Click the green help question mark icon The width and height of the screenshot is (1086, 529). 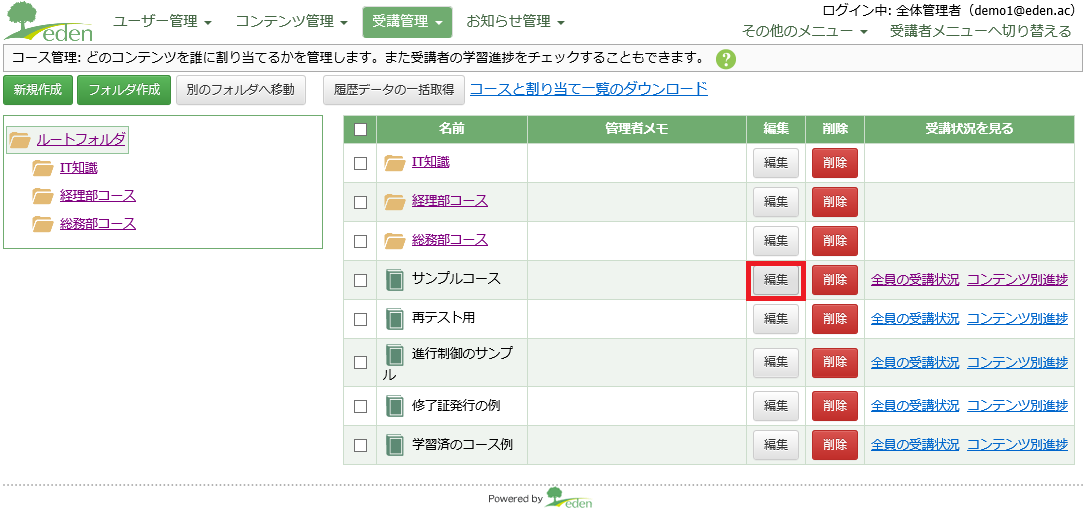point(726,60)
